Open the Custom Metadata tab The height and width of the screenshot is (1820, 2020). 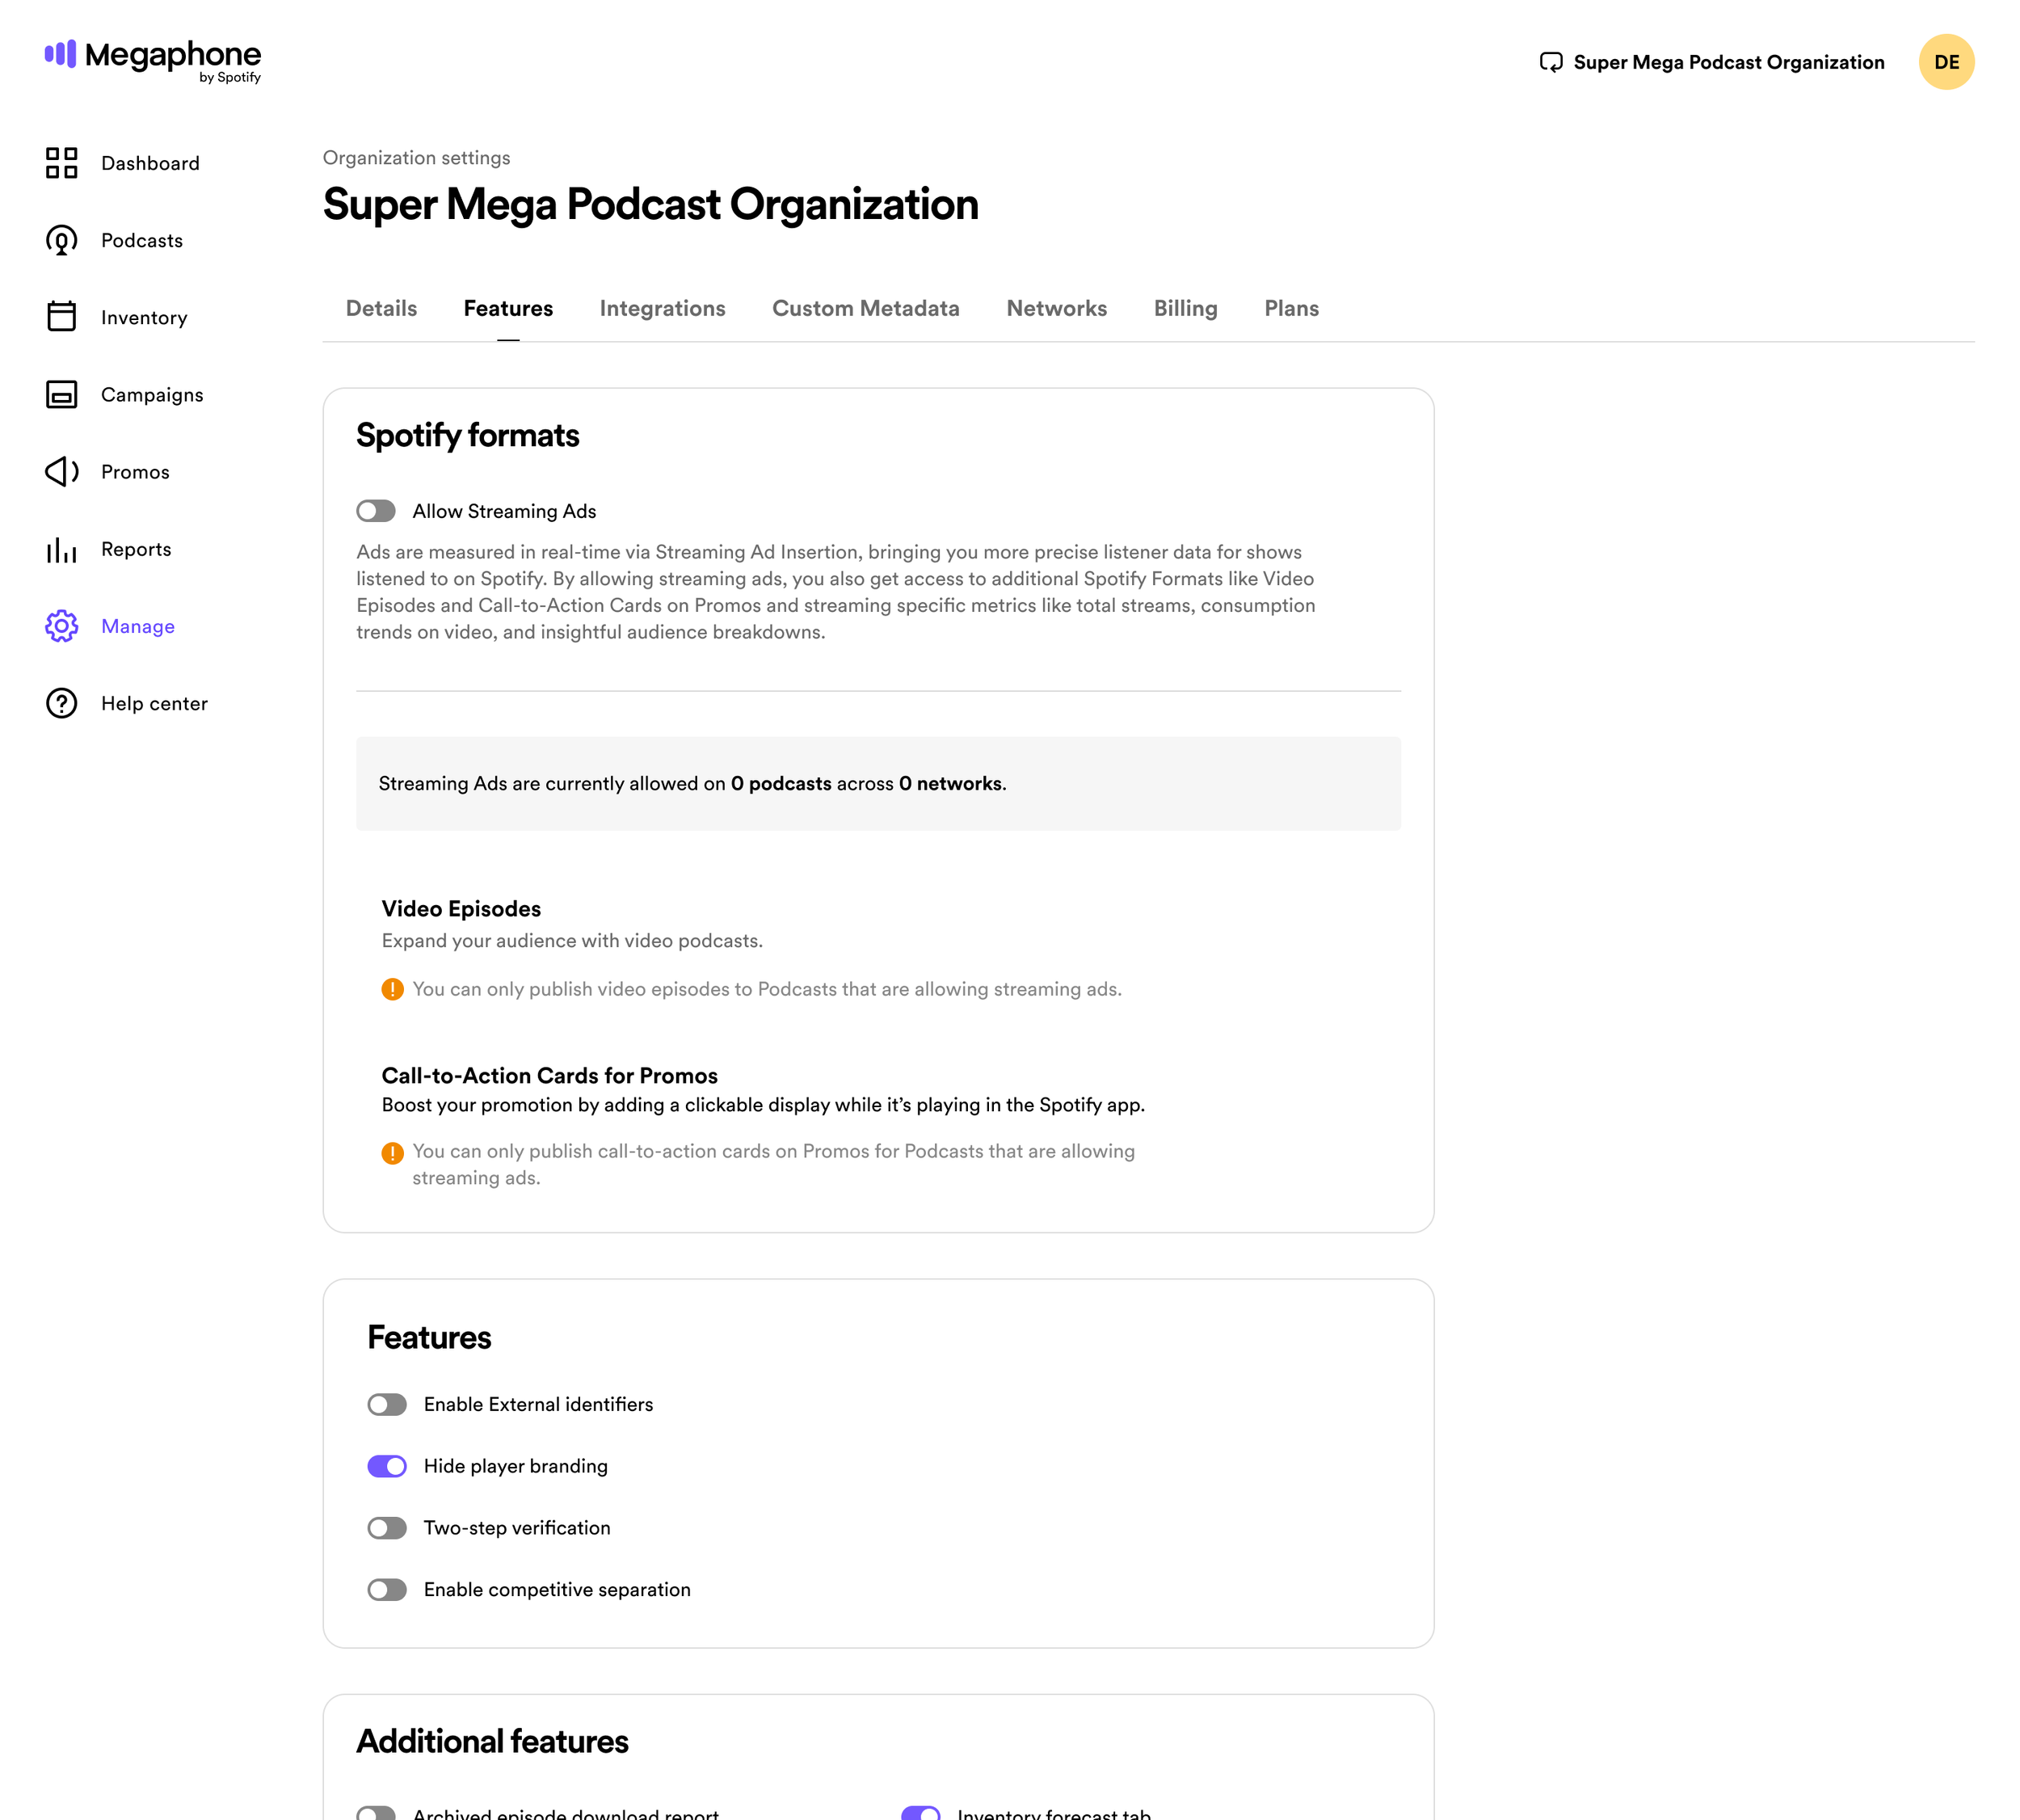pos(865,308)
